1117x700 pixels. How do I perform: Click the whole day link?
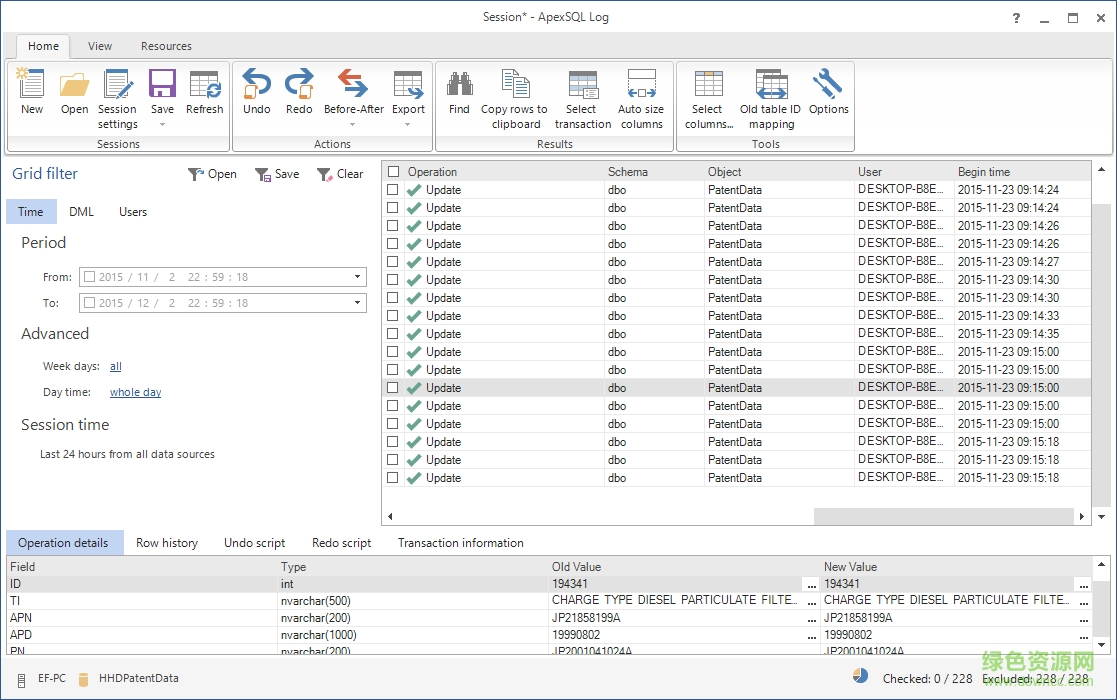[x=135, y=392]
